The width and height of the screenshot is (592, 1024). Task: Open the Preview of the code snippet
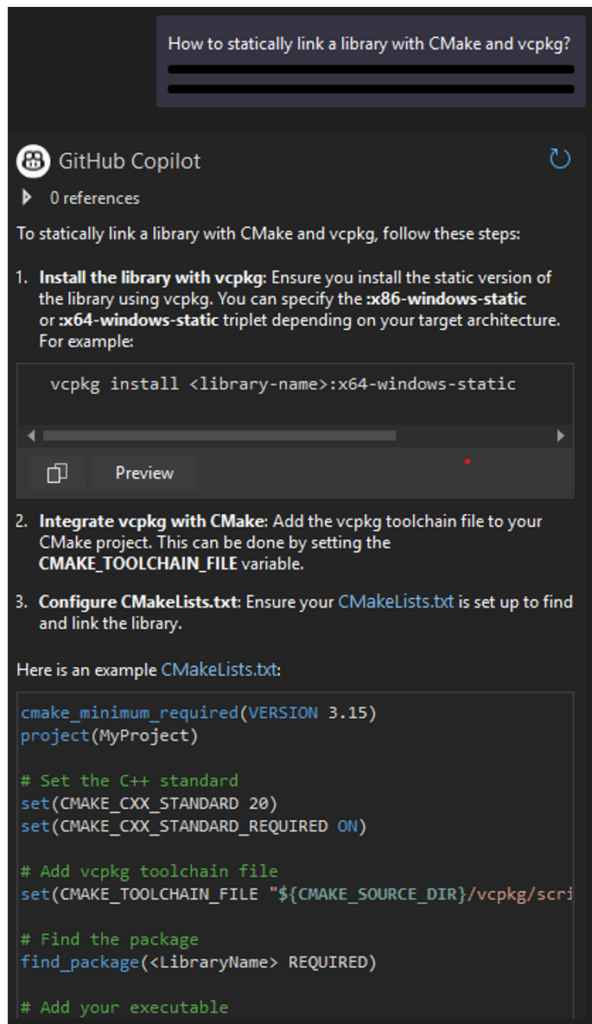(142, 472)
